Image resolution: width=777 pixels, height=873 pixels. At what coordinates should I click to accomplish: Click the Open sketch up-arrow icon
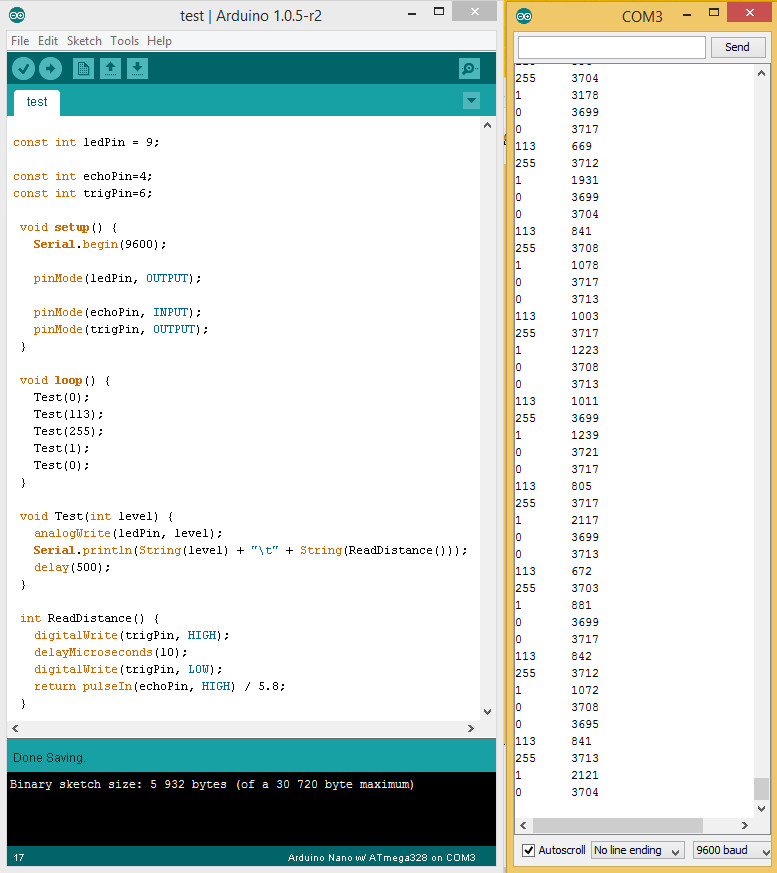[x=111, y=69]
